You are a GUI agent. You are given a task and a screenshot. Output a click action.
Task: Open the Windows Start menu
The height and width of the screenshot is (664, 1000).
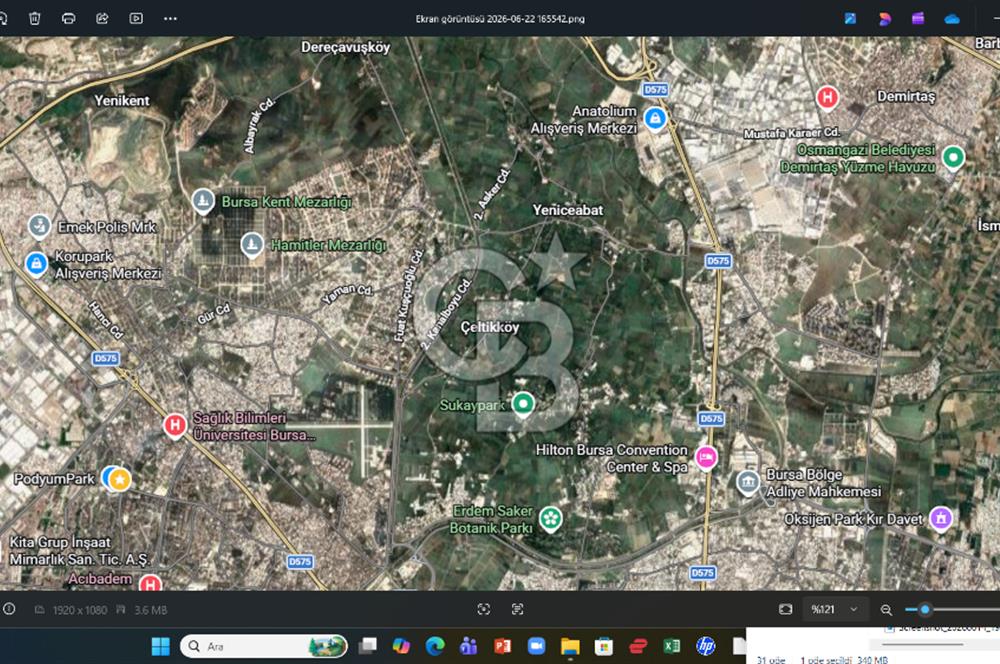point(160,646)
